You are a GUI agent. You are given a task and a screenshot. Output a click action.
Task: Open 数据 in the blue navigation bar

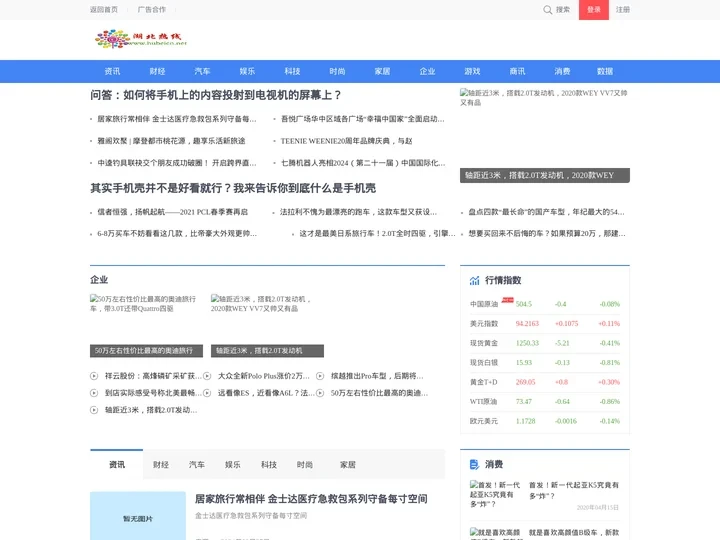(605, 71)
